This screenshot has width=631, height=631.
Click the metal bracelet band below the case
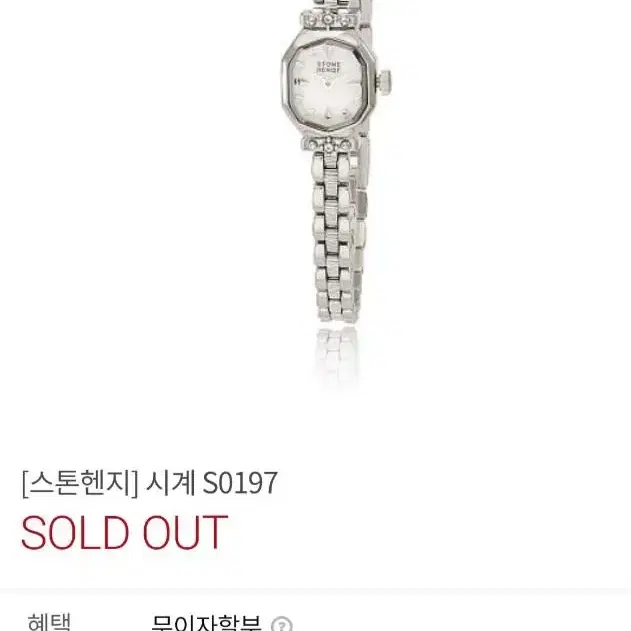click(336, 237)
